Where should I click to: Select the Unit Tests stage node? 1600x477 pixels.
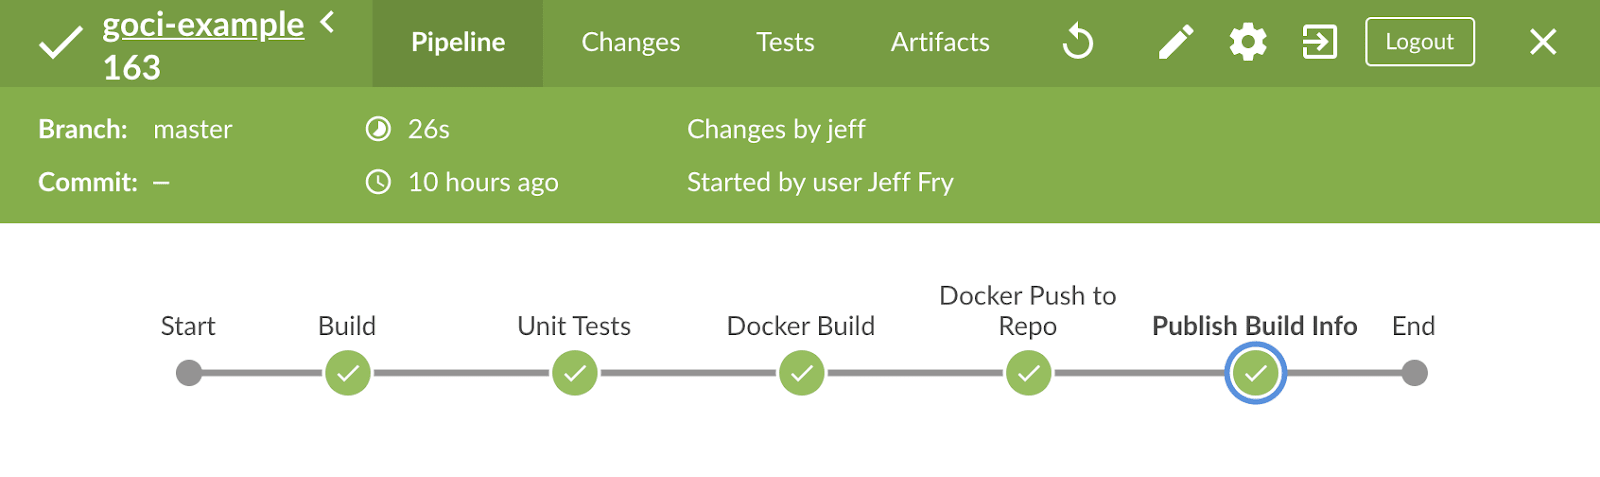(575, 373)
